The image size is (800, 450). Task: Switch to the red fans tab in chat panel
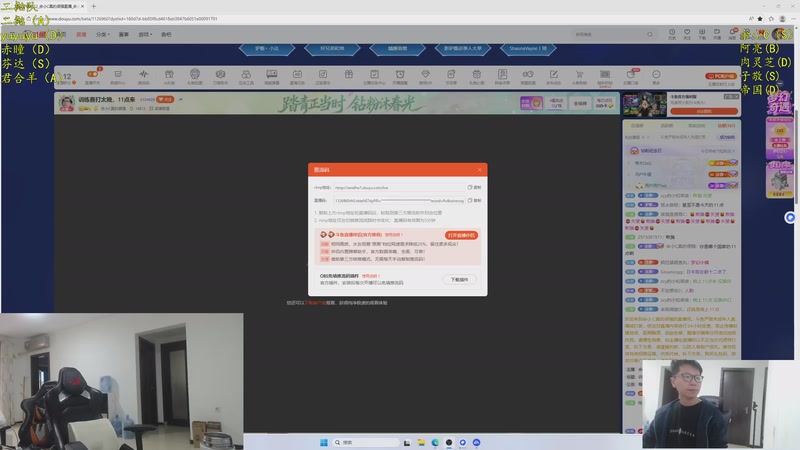[x=726, y=126]
